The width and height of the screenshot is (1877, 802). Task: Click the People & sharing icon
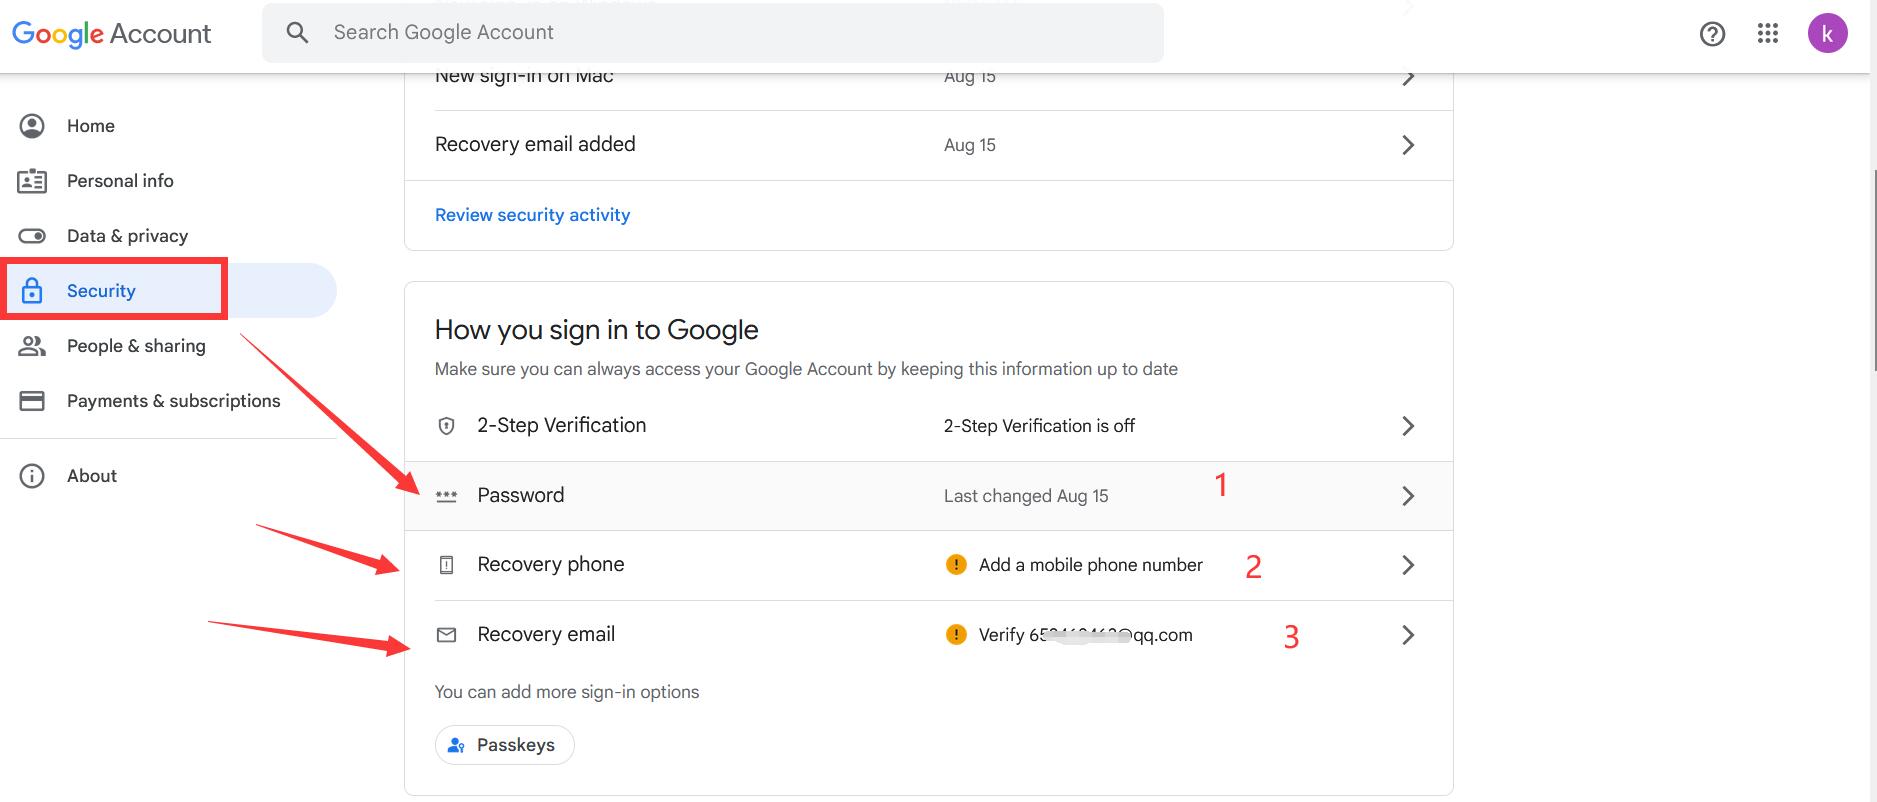[x=32, y=346]
